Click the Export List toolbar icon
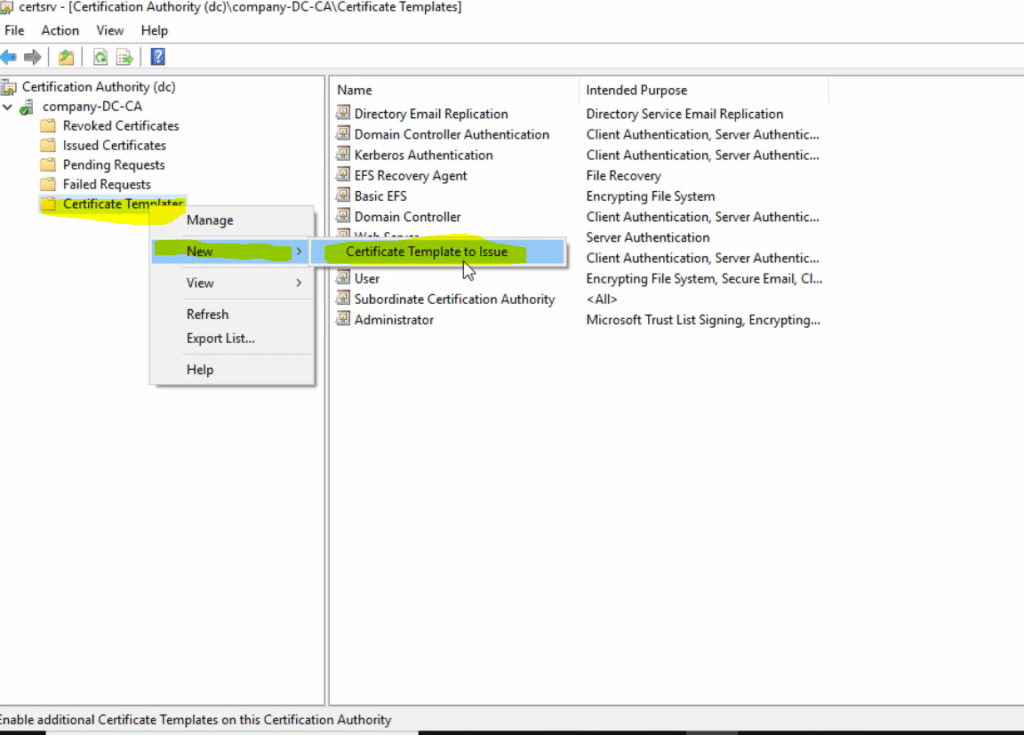 tap(124, 57)
